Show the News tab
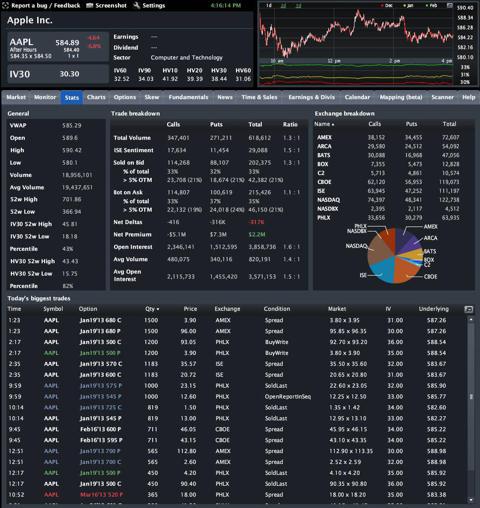 click(225, 97)
